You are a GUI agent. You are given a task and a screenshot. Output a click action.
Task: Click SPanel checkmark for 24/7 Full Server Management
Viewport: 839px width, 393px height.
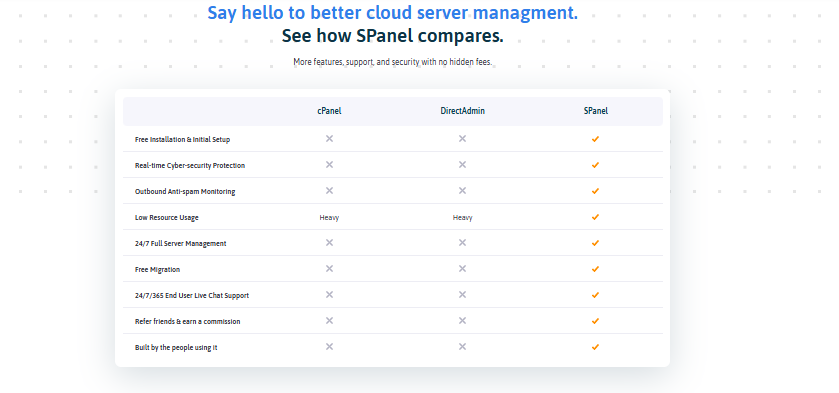coord(596,243)
